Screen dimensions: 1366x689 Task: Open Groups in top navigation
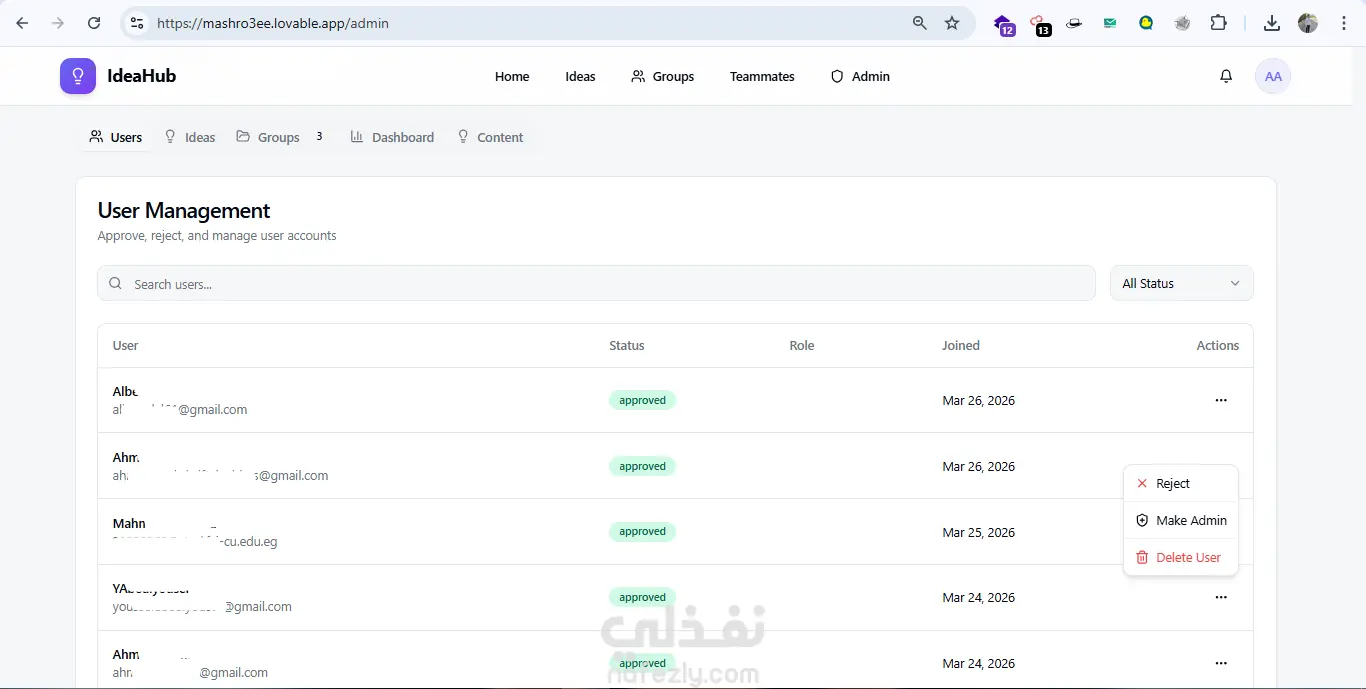click(662, 76)
